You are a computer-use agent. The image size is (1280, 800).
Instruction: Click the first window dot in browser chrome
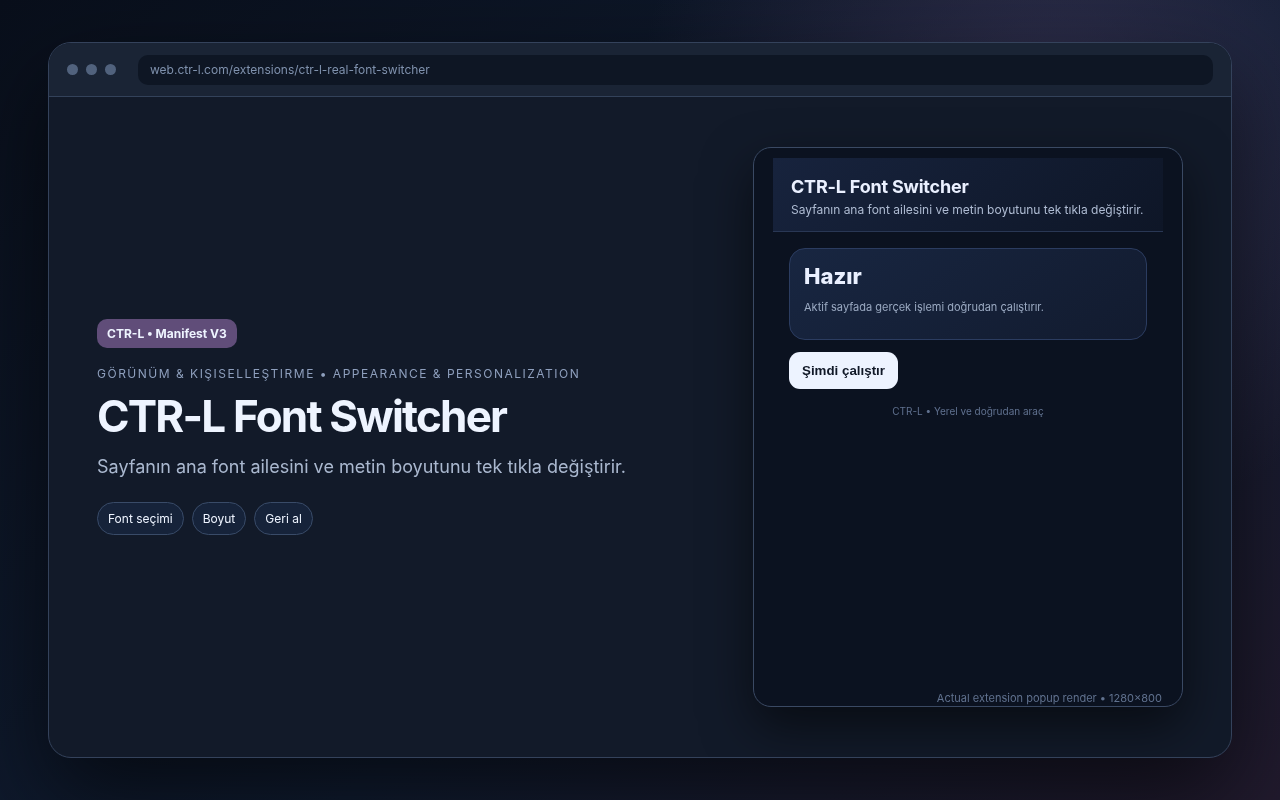72,70
